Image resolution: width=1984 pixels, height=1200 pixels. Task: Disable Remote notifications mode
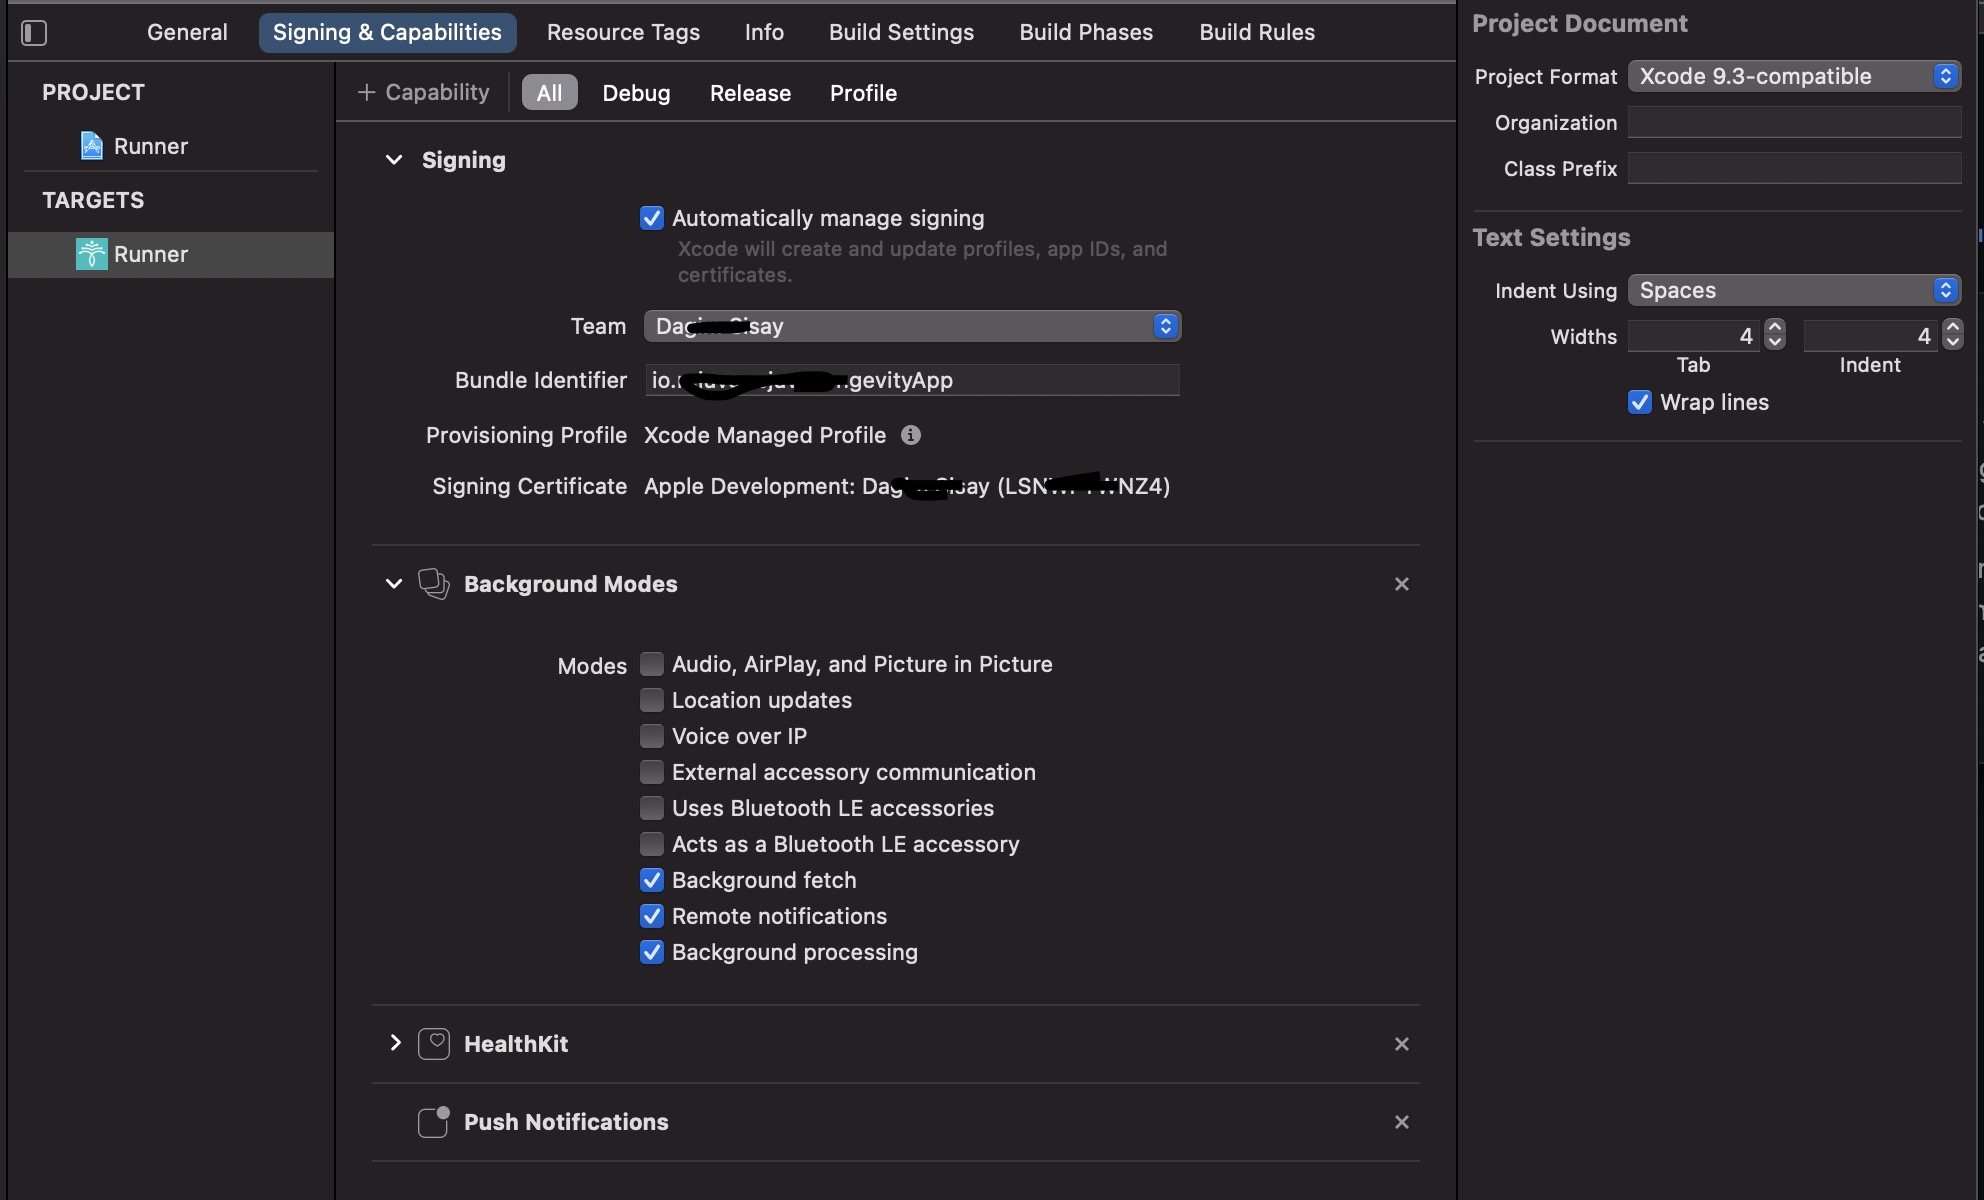pyautogui.click(x=652, y=916)
